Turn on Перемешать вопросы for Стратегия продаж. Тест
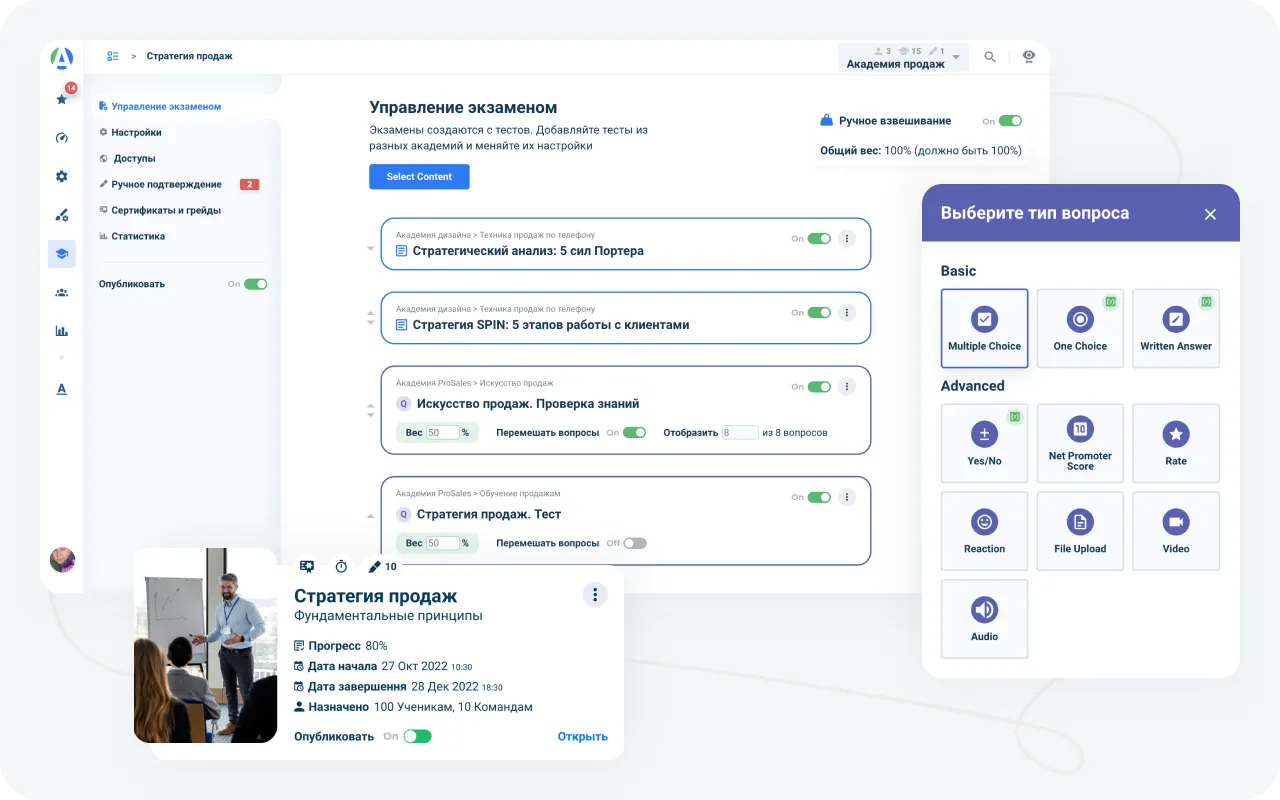Viewport: 1280px width, 800px height. pos(635,543)
